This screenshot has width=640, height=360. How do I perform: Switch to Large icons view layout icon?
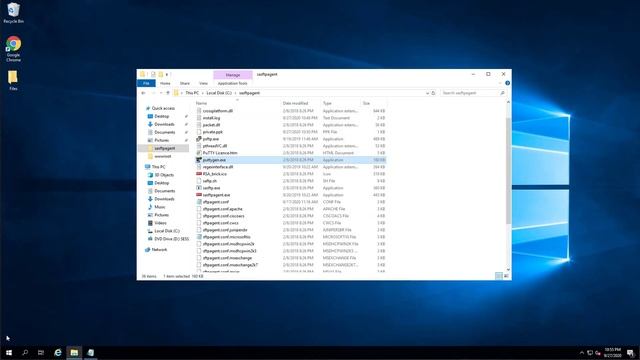click(x=506, y=276)
